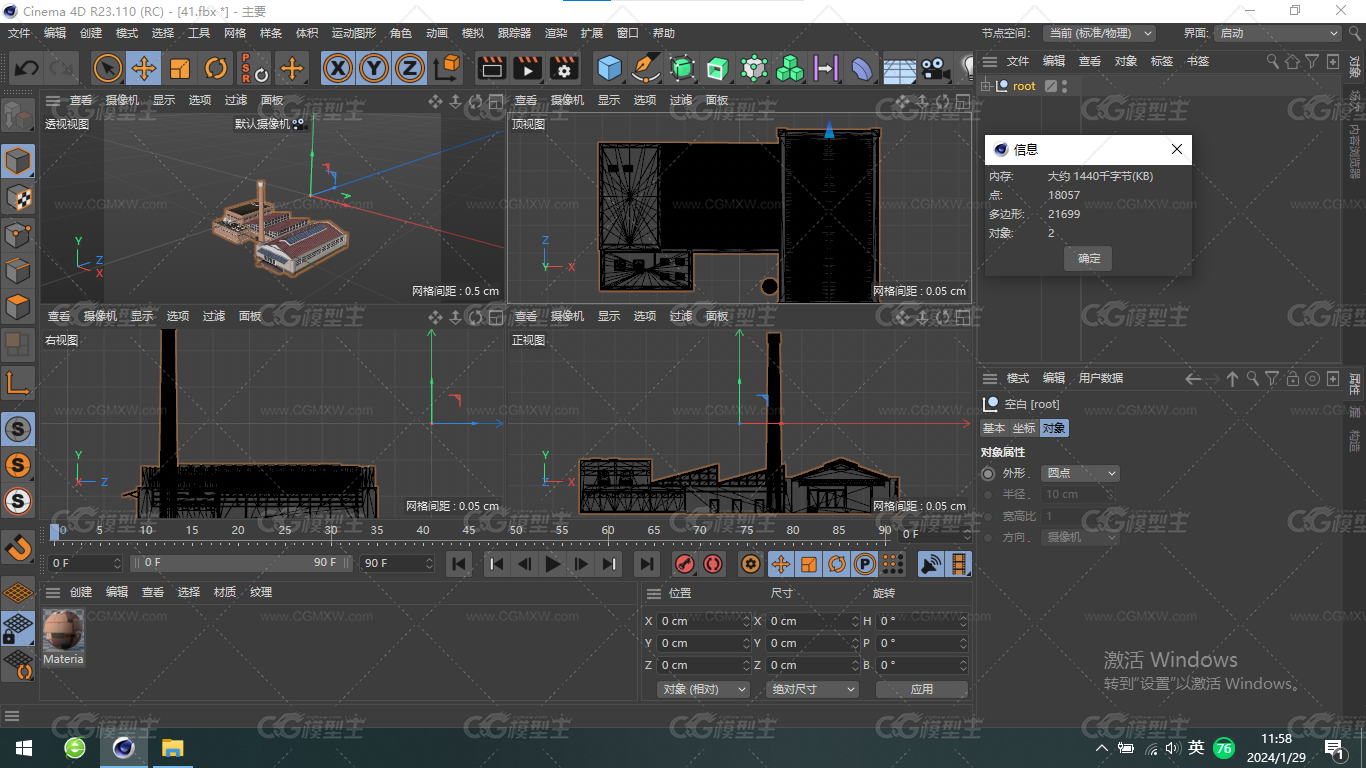This screenshot has height=768, width=1366.
Task: Toggle Parameter keyframe recording P button
Action: click(864, 564)
